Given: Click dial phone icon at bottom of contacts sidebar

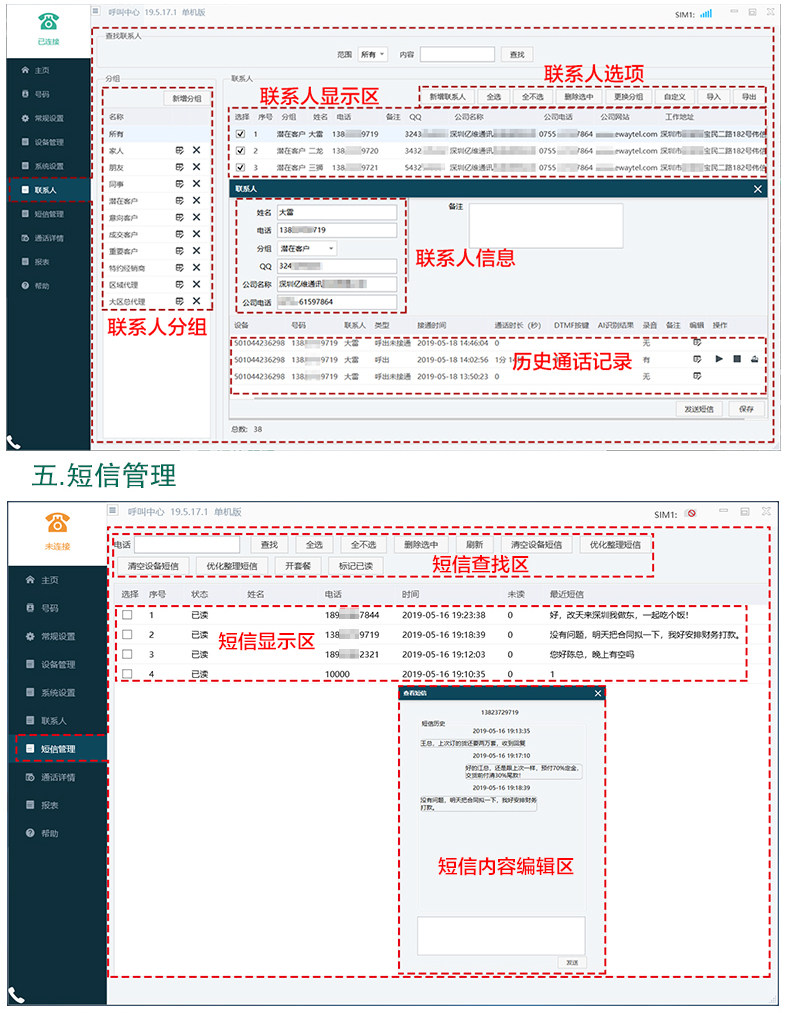Looking at the screenshot, I should click(14, 443).
